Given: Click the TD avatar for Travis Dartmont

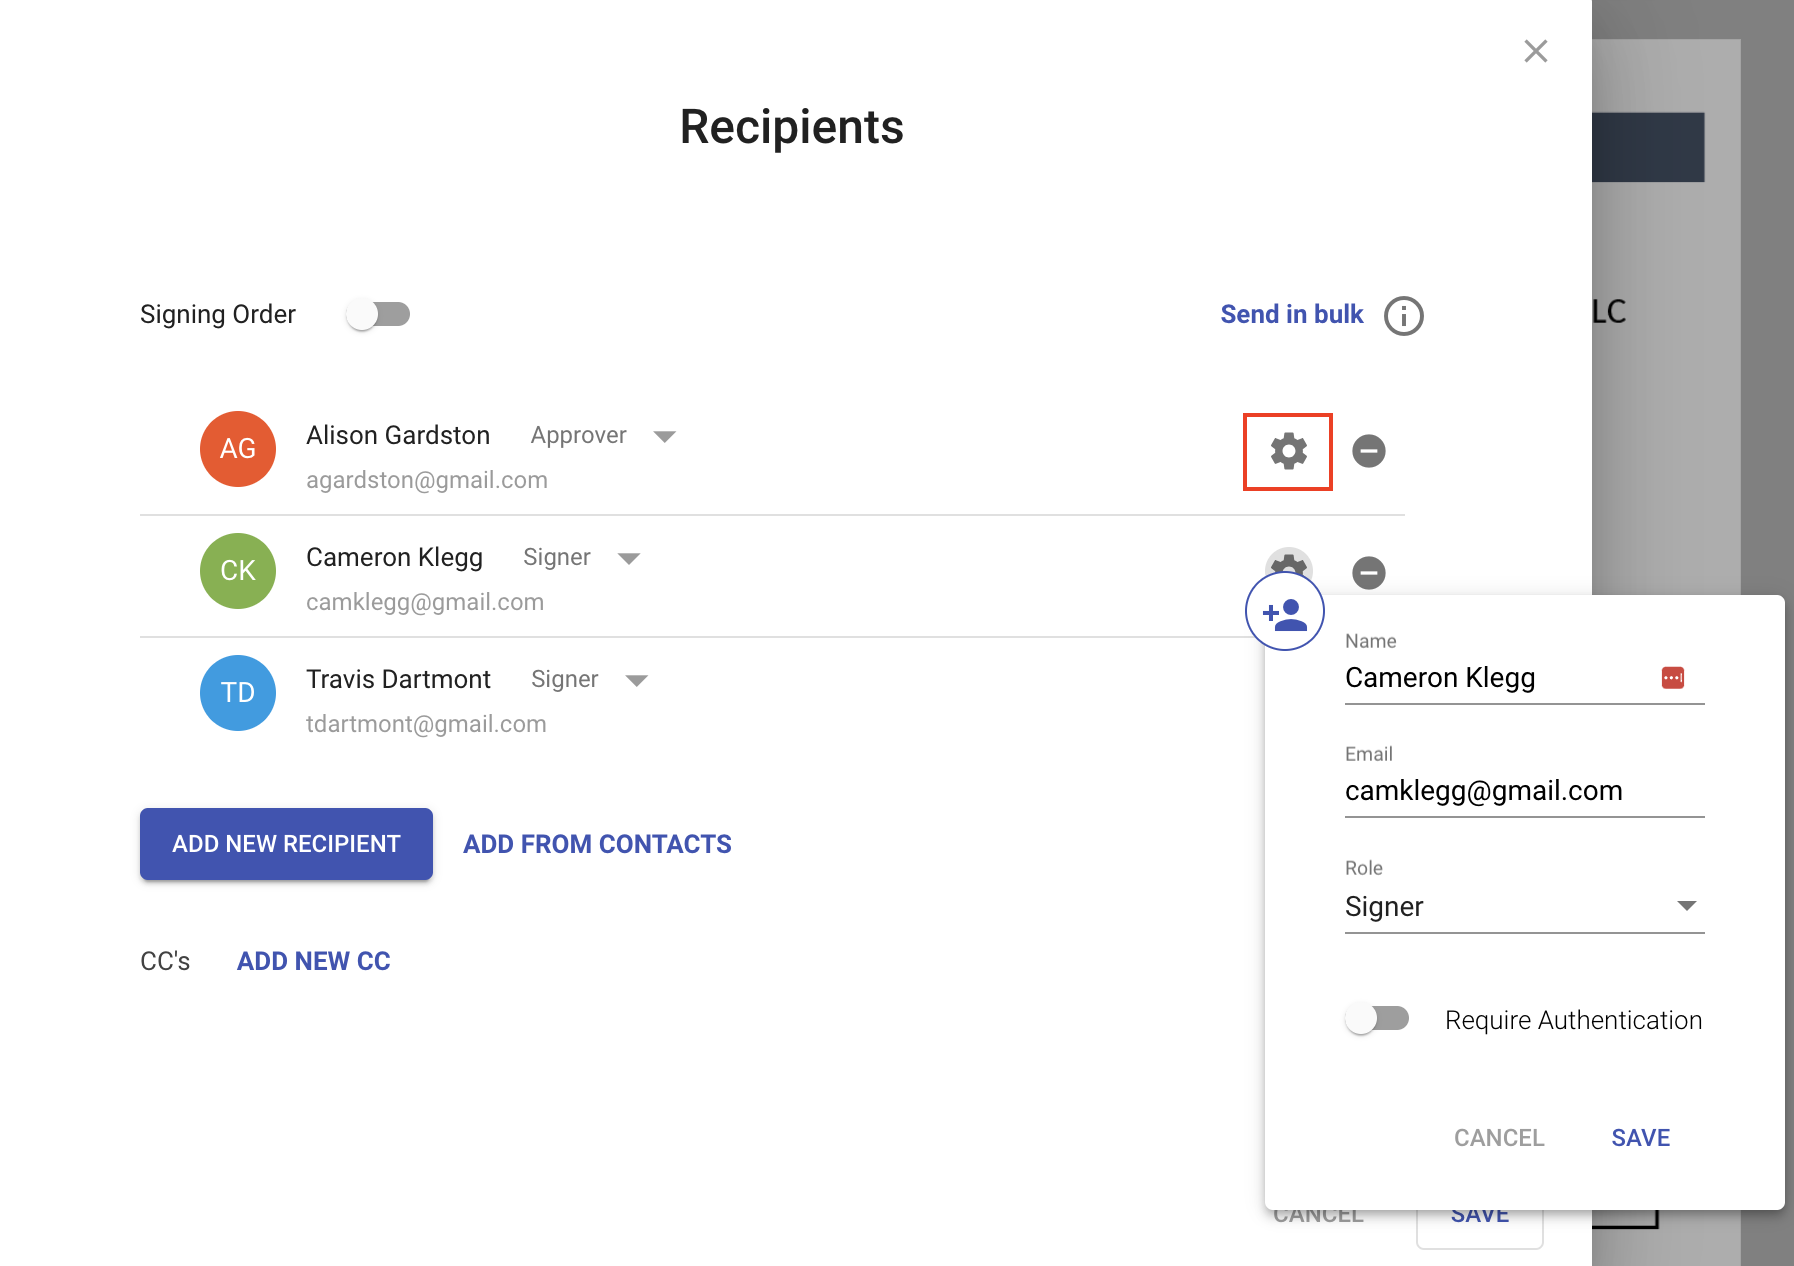Looking at the screenshot, I should pyautogui.click(x=238, y=693).
